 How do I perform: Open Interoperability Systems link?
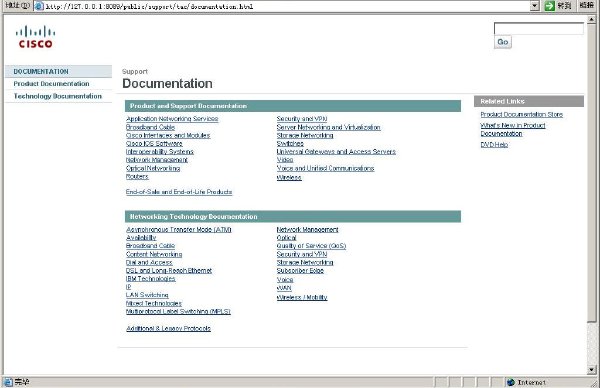[160, 152]
